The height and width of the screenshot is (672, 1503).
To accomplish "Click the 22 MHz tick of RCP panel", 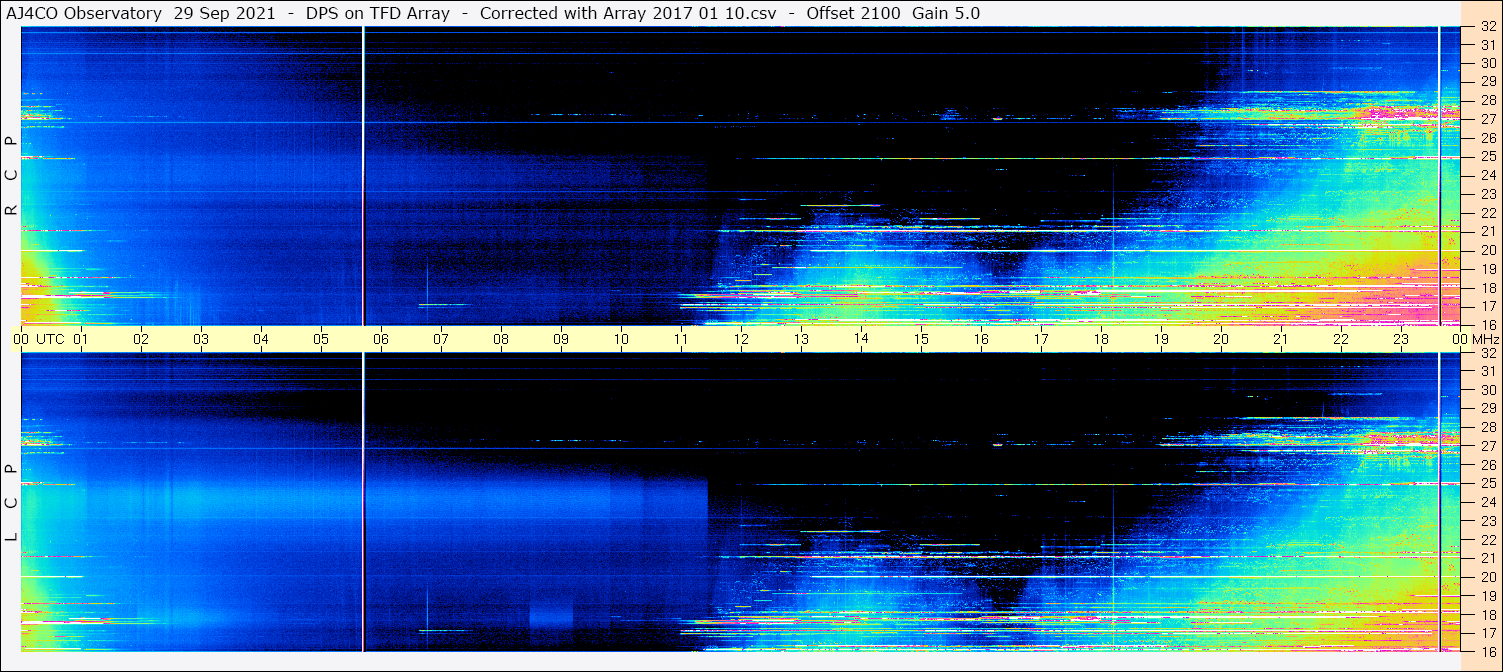I will (1487, 213).
